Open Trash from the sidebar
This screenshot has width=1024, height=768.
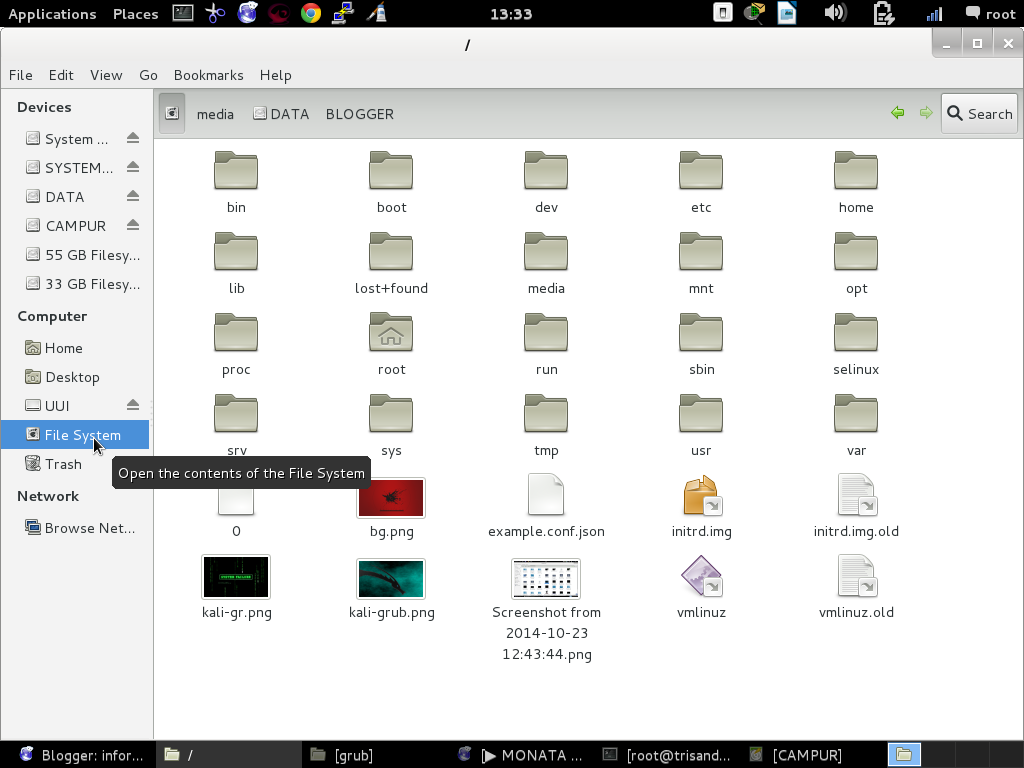[62, 464]
